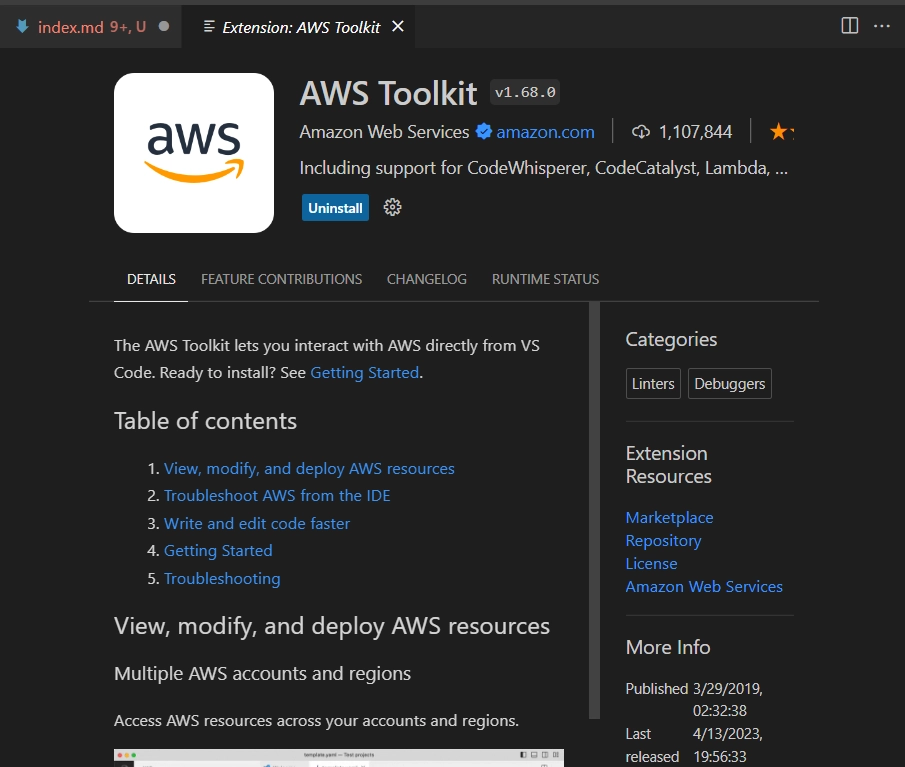
Task: Open the editor more actions ellipsis menu
Action: [x=881, y=26]
